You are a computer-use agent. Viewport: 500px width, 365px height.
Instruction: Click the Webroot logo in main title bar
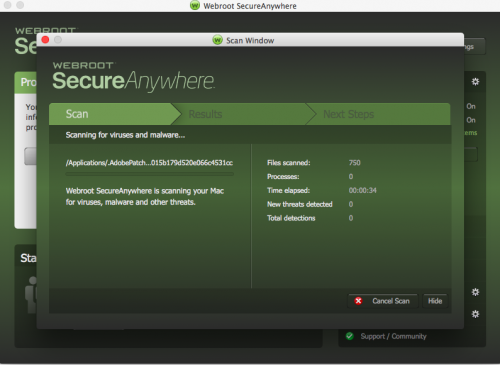tap(195, 6)
